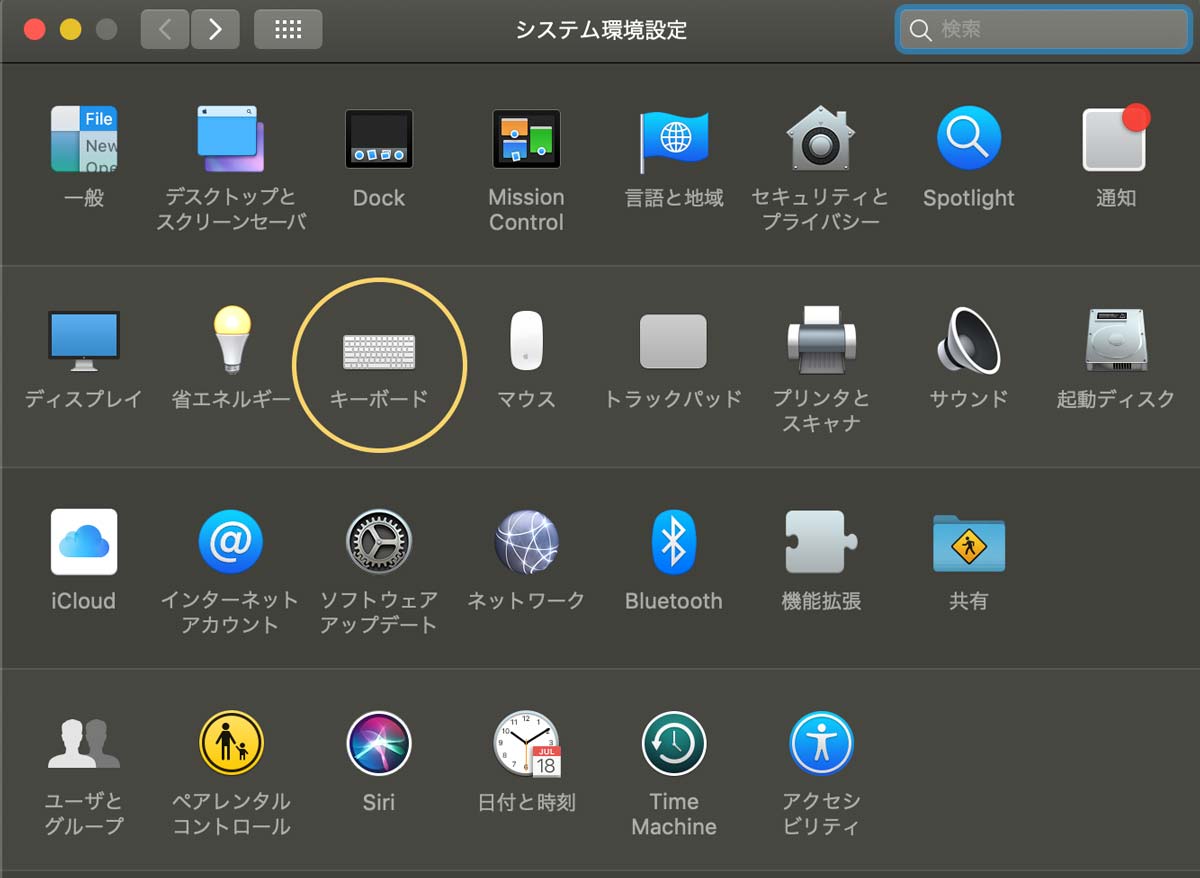The width and height of the screenshot is (1200, 878).
Task: Navigate forward using the arrow button
Action: (x=215, y=29)
